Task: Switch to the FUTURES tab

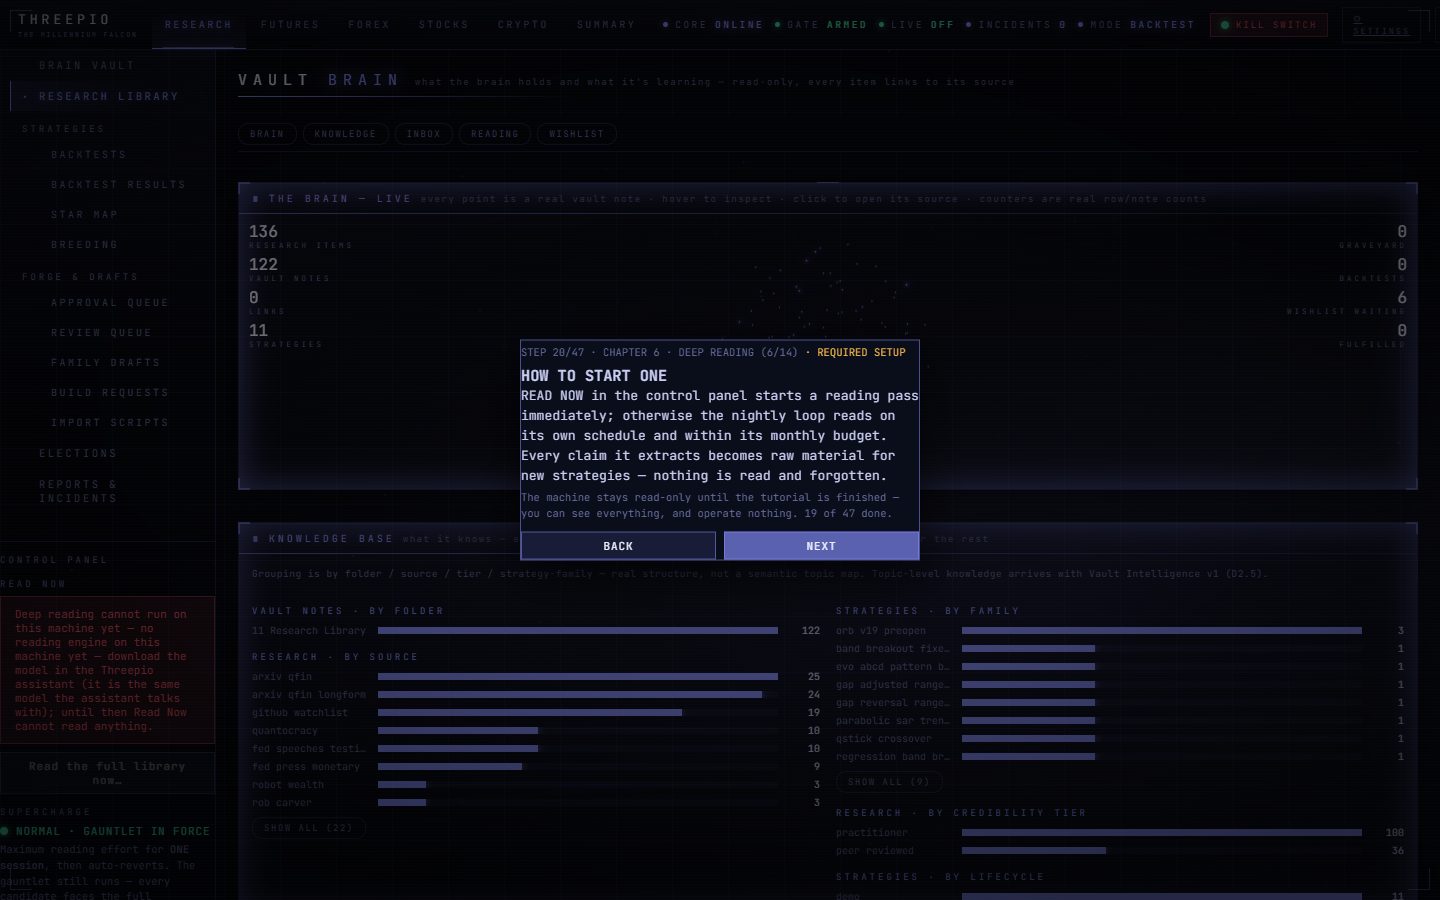Action: pyautogui.click(x=290, y=25)
